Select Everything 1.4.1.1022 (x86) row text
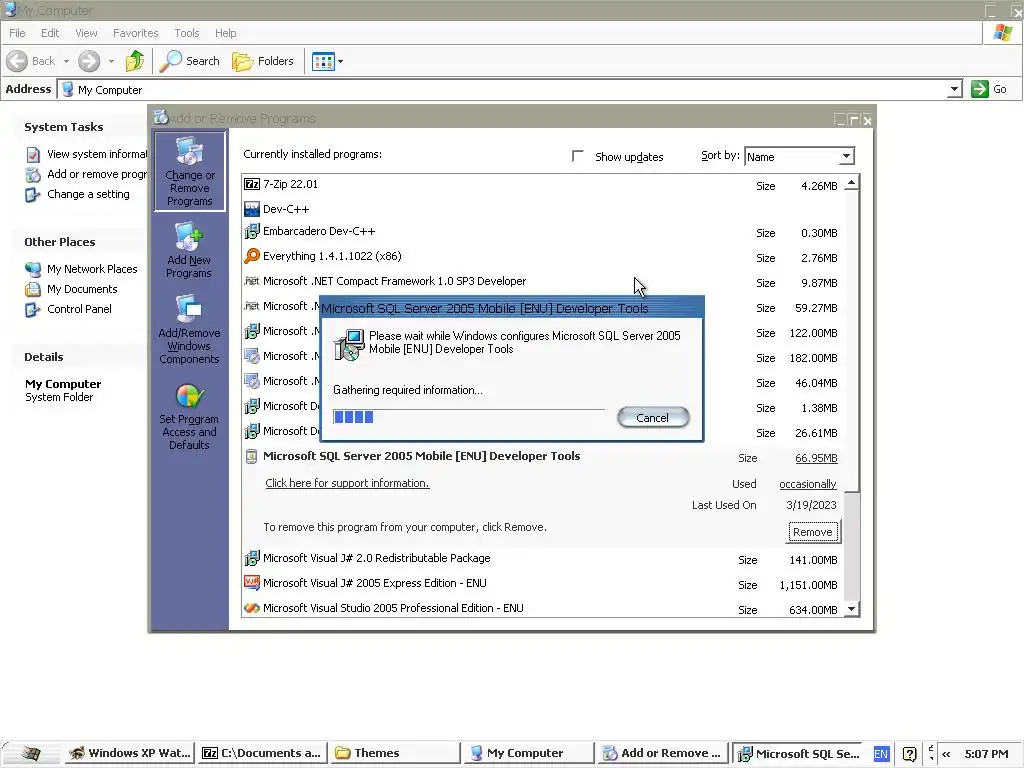 (332, 256)
